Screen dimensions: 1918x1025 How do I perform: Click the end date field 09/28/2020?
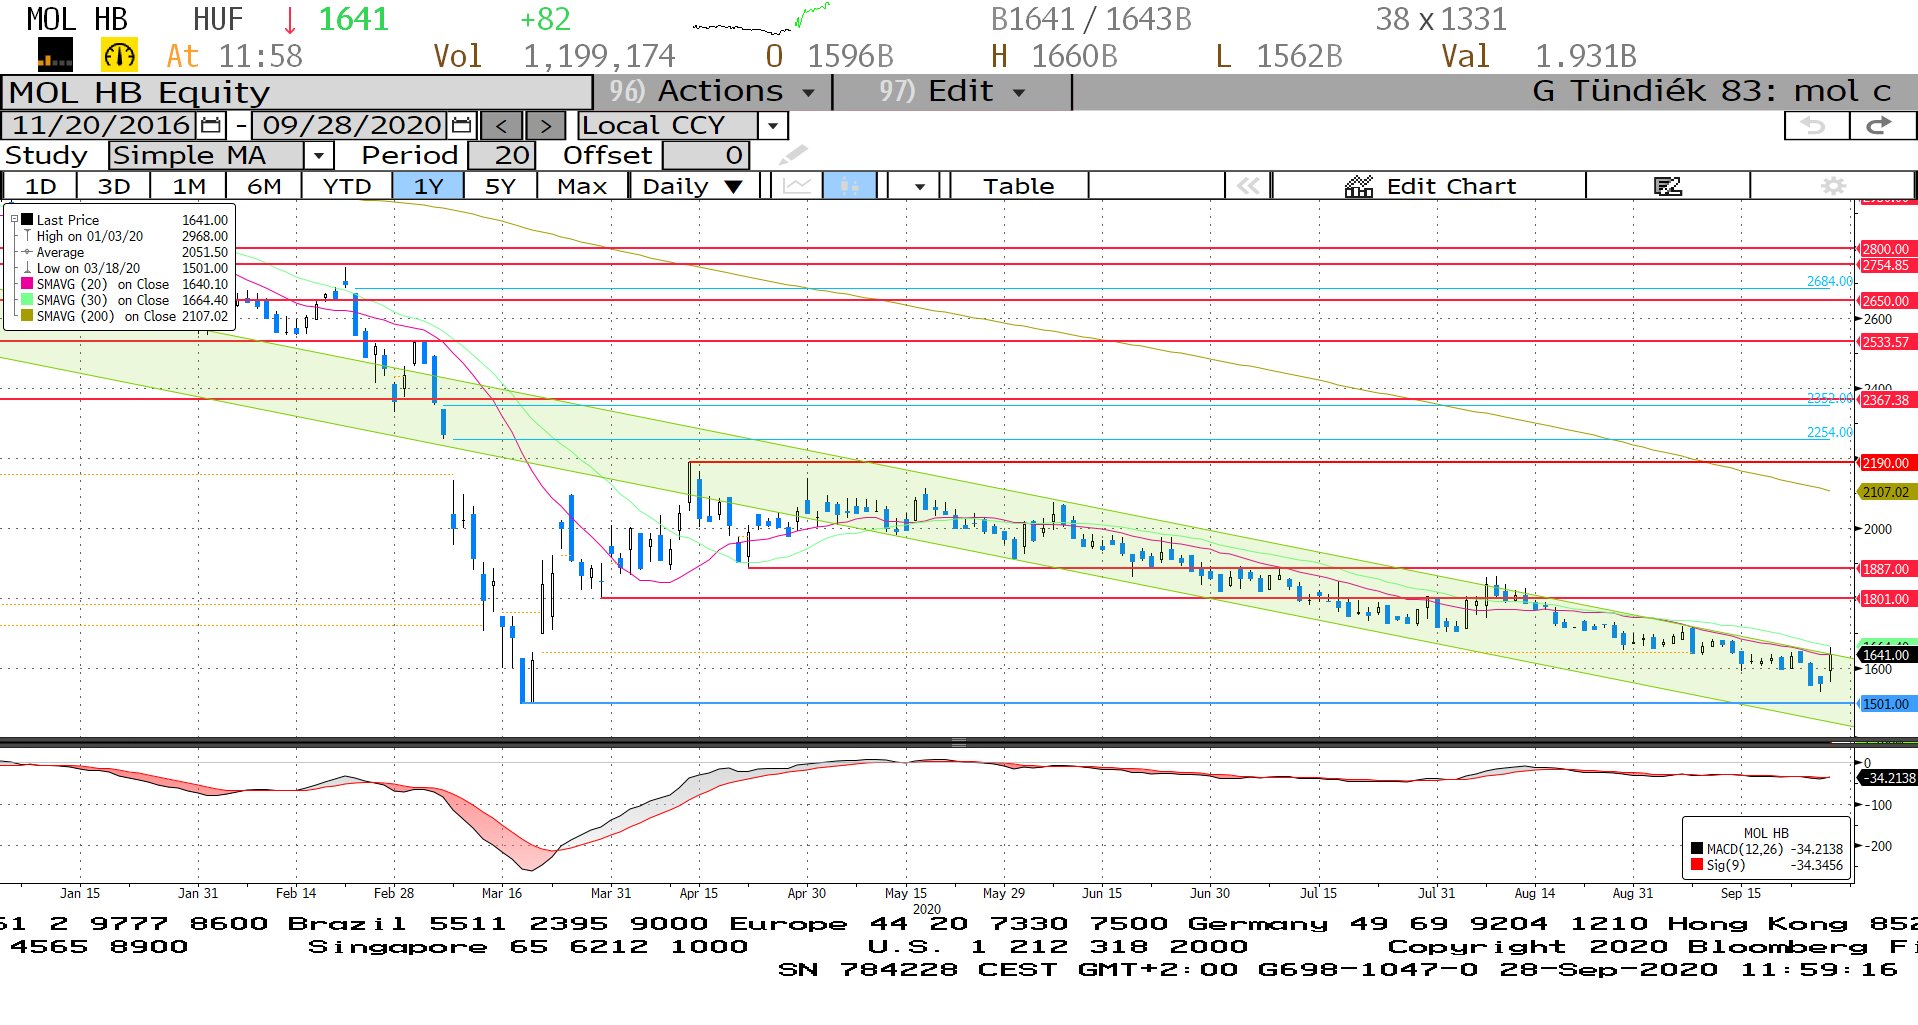[351, 125]
